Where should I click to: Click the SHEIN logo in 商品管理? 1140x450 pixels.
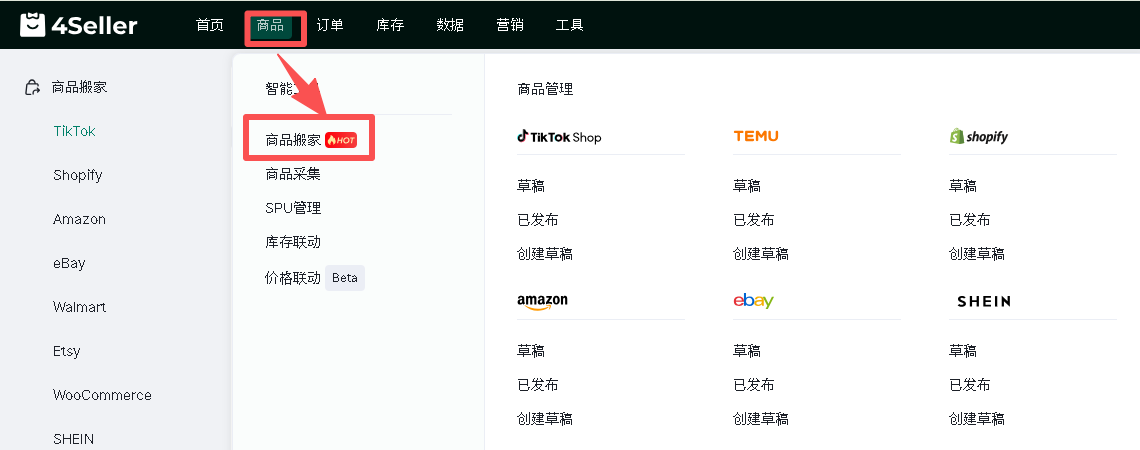click(x=984, y=301)
